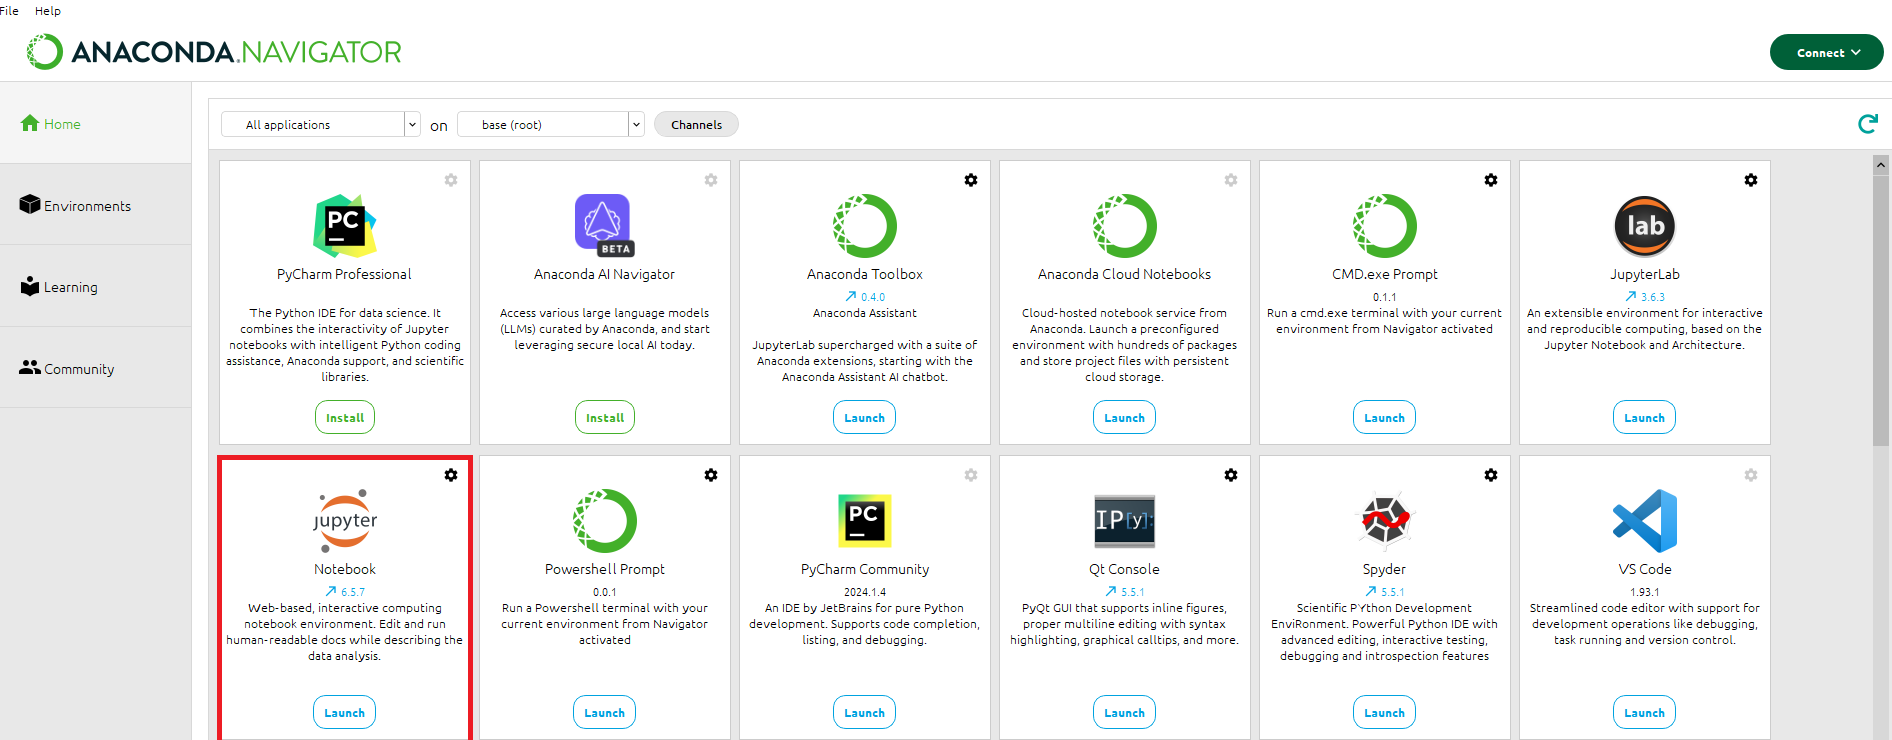Click the Powershell Prompt version 0.0.1
The width and height of the screenshot is (1892, 740).
point(605,592)
